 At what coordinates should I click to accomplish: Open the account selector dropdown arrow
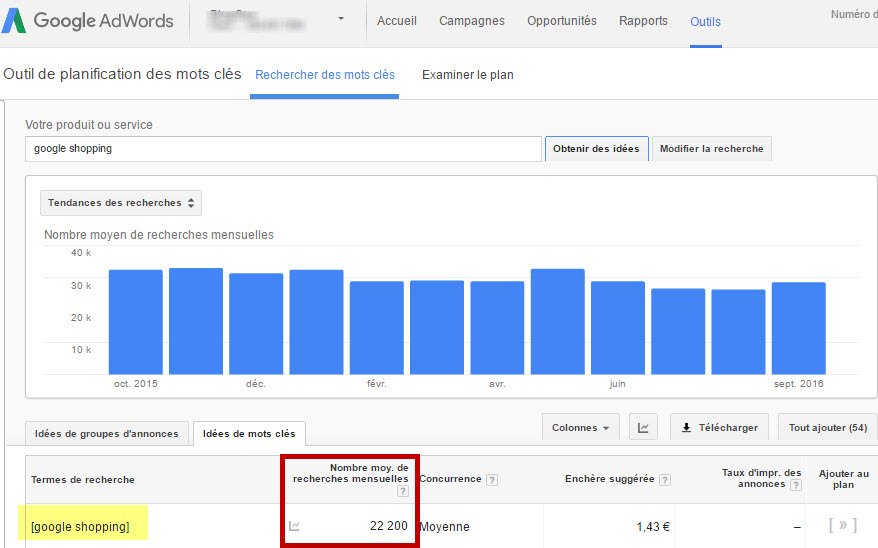click(340, 19)
